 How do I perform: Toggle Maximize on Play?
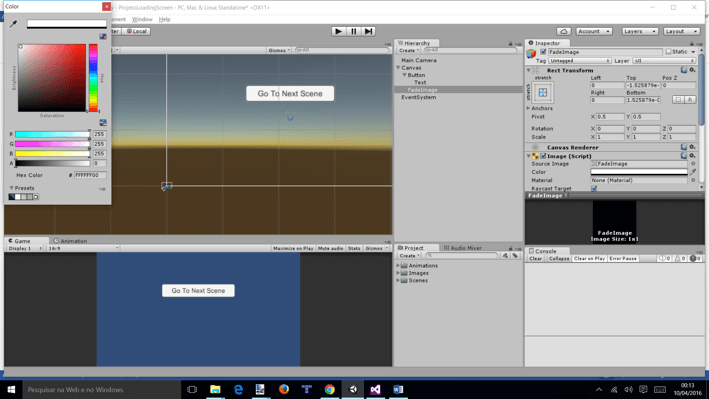click(293, 248)
